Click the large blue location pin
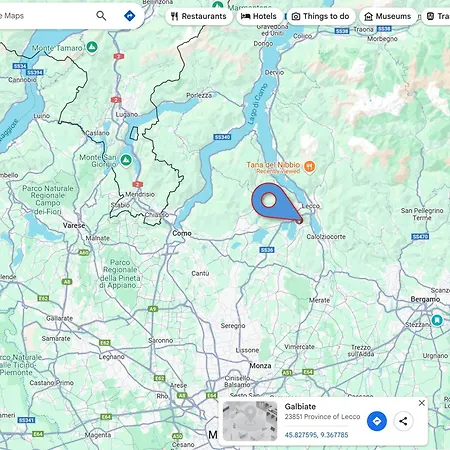Viewport: 450px width, 450px height. [275, 202]
